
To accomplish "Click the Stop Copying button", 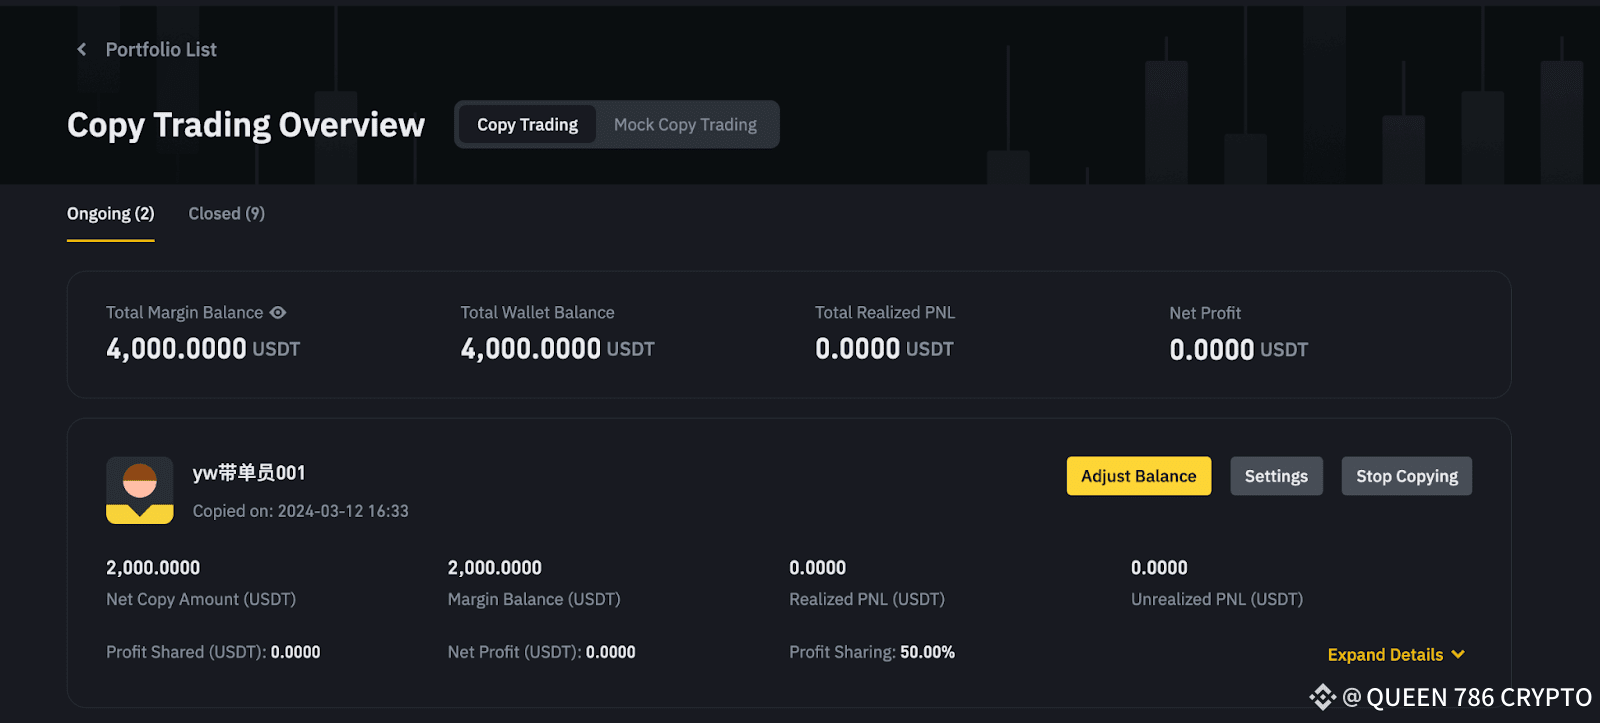I will point(1406,476).
